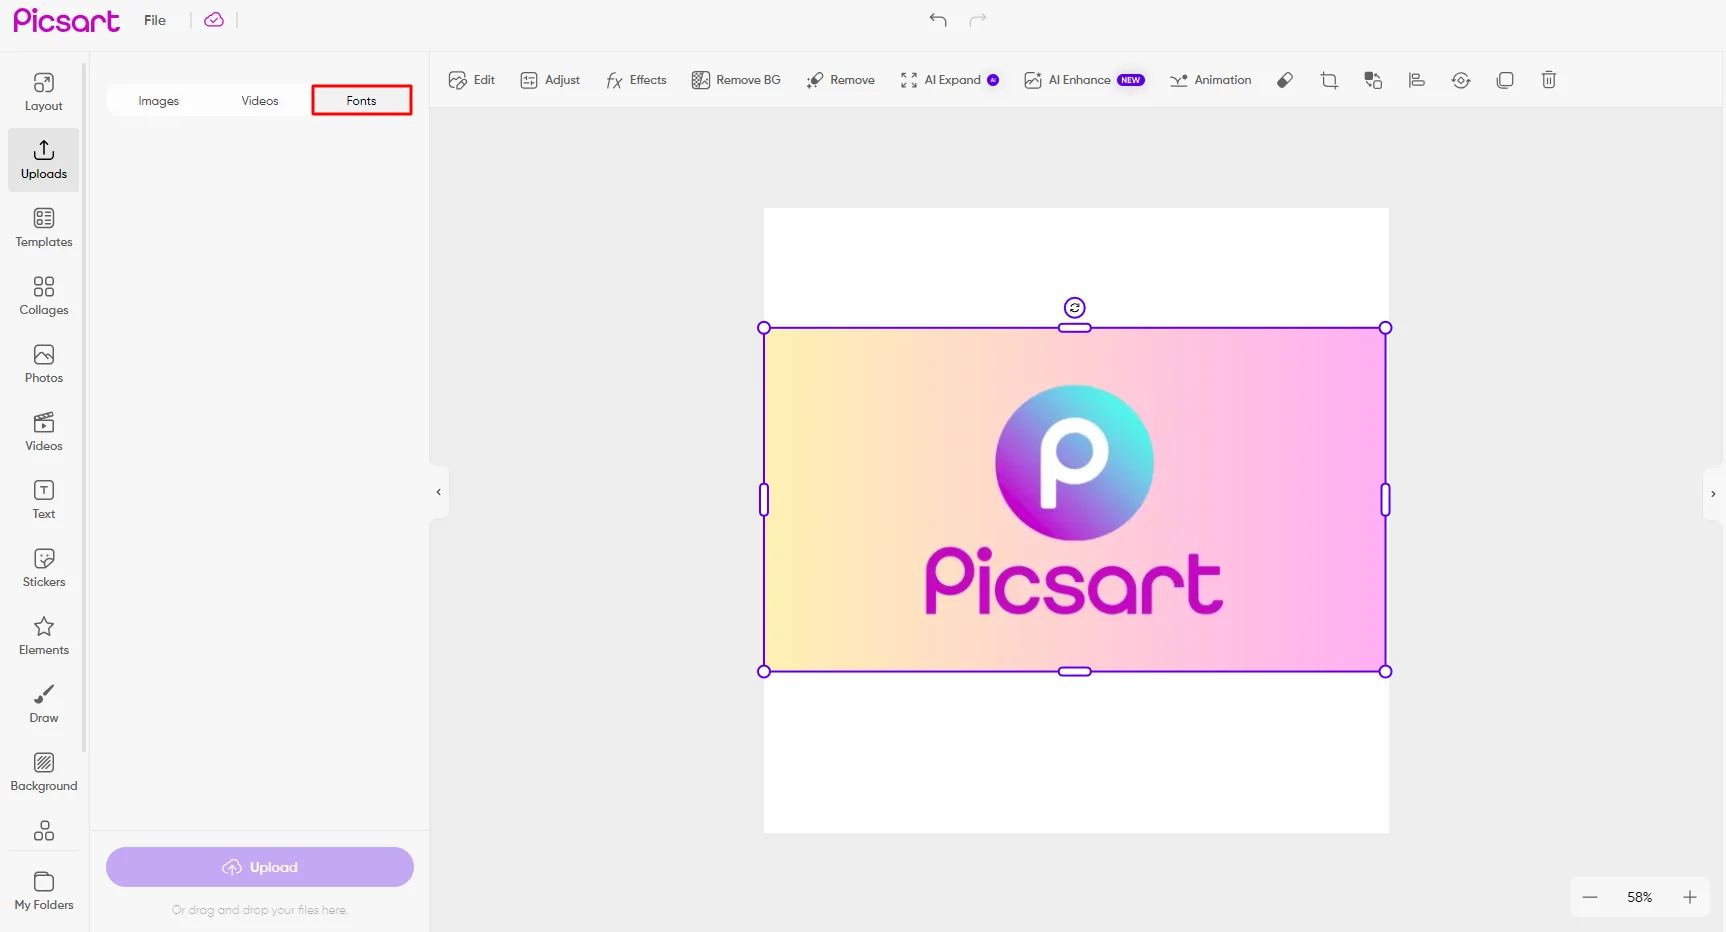Image resolution: width=1726 pixels, height=932 pixels.
Task: Open the Templates panel
Action: click(44, 228)
